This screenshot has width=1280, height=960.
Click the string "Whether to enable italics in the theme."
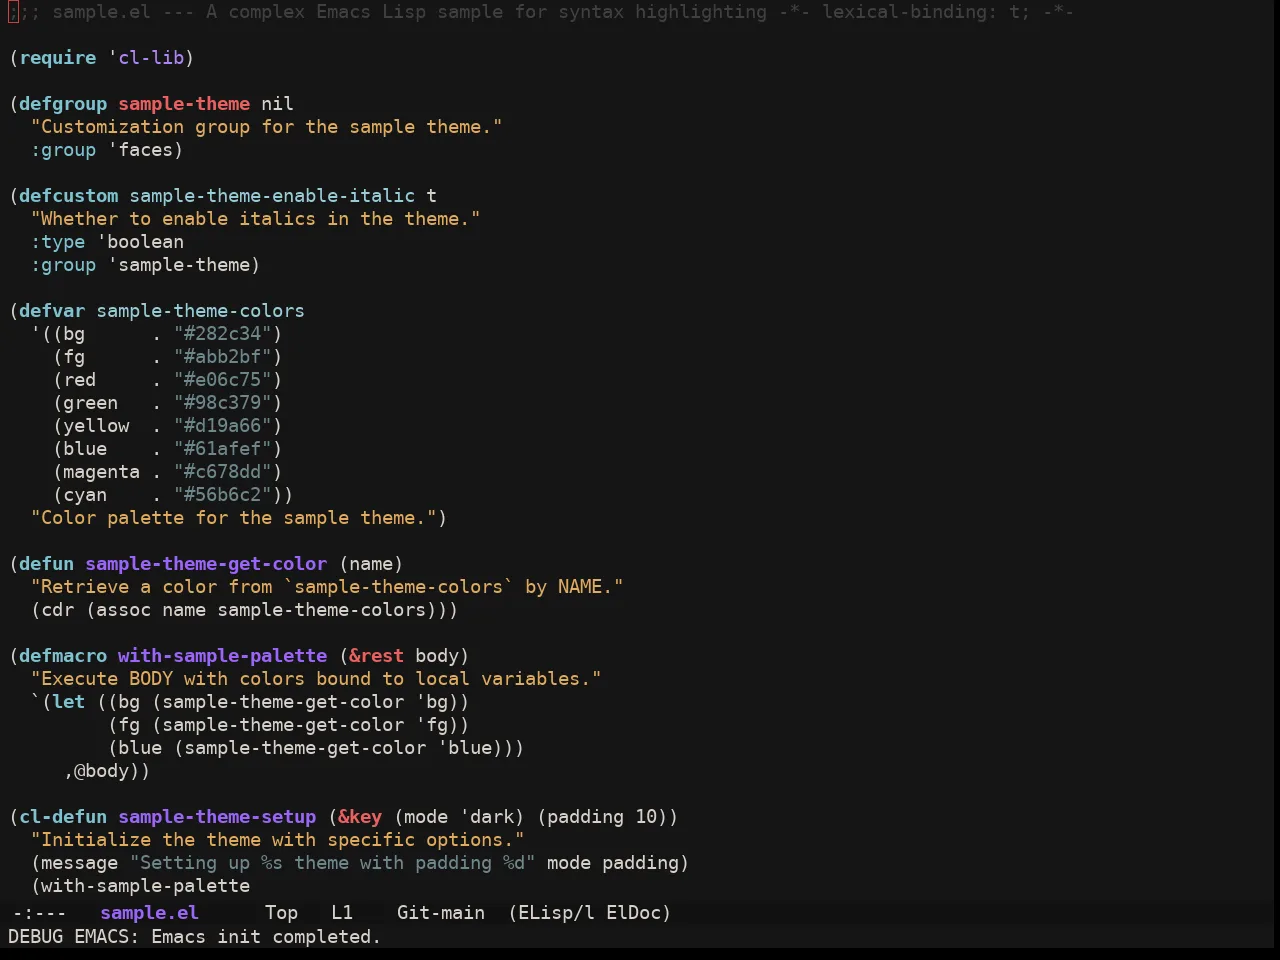(255, 219)
